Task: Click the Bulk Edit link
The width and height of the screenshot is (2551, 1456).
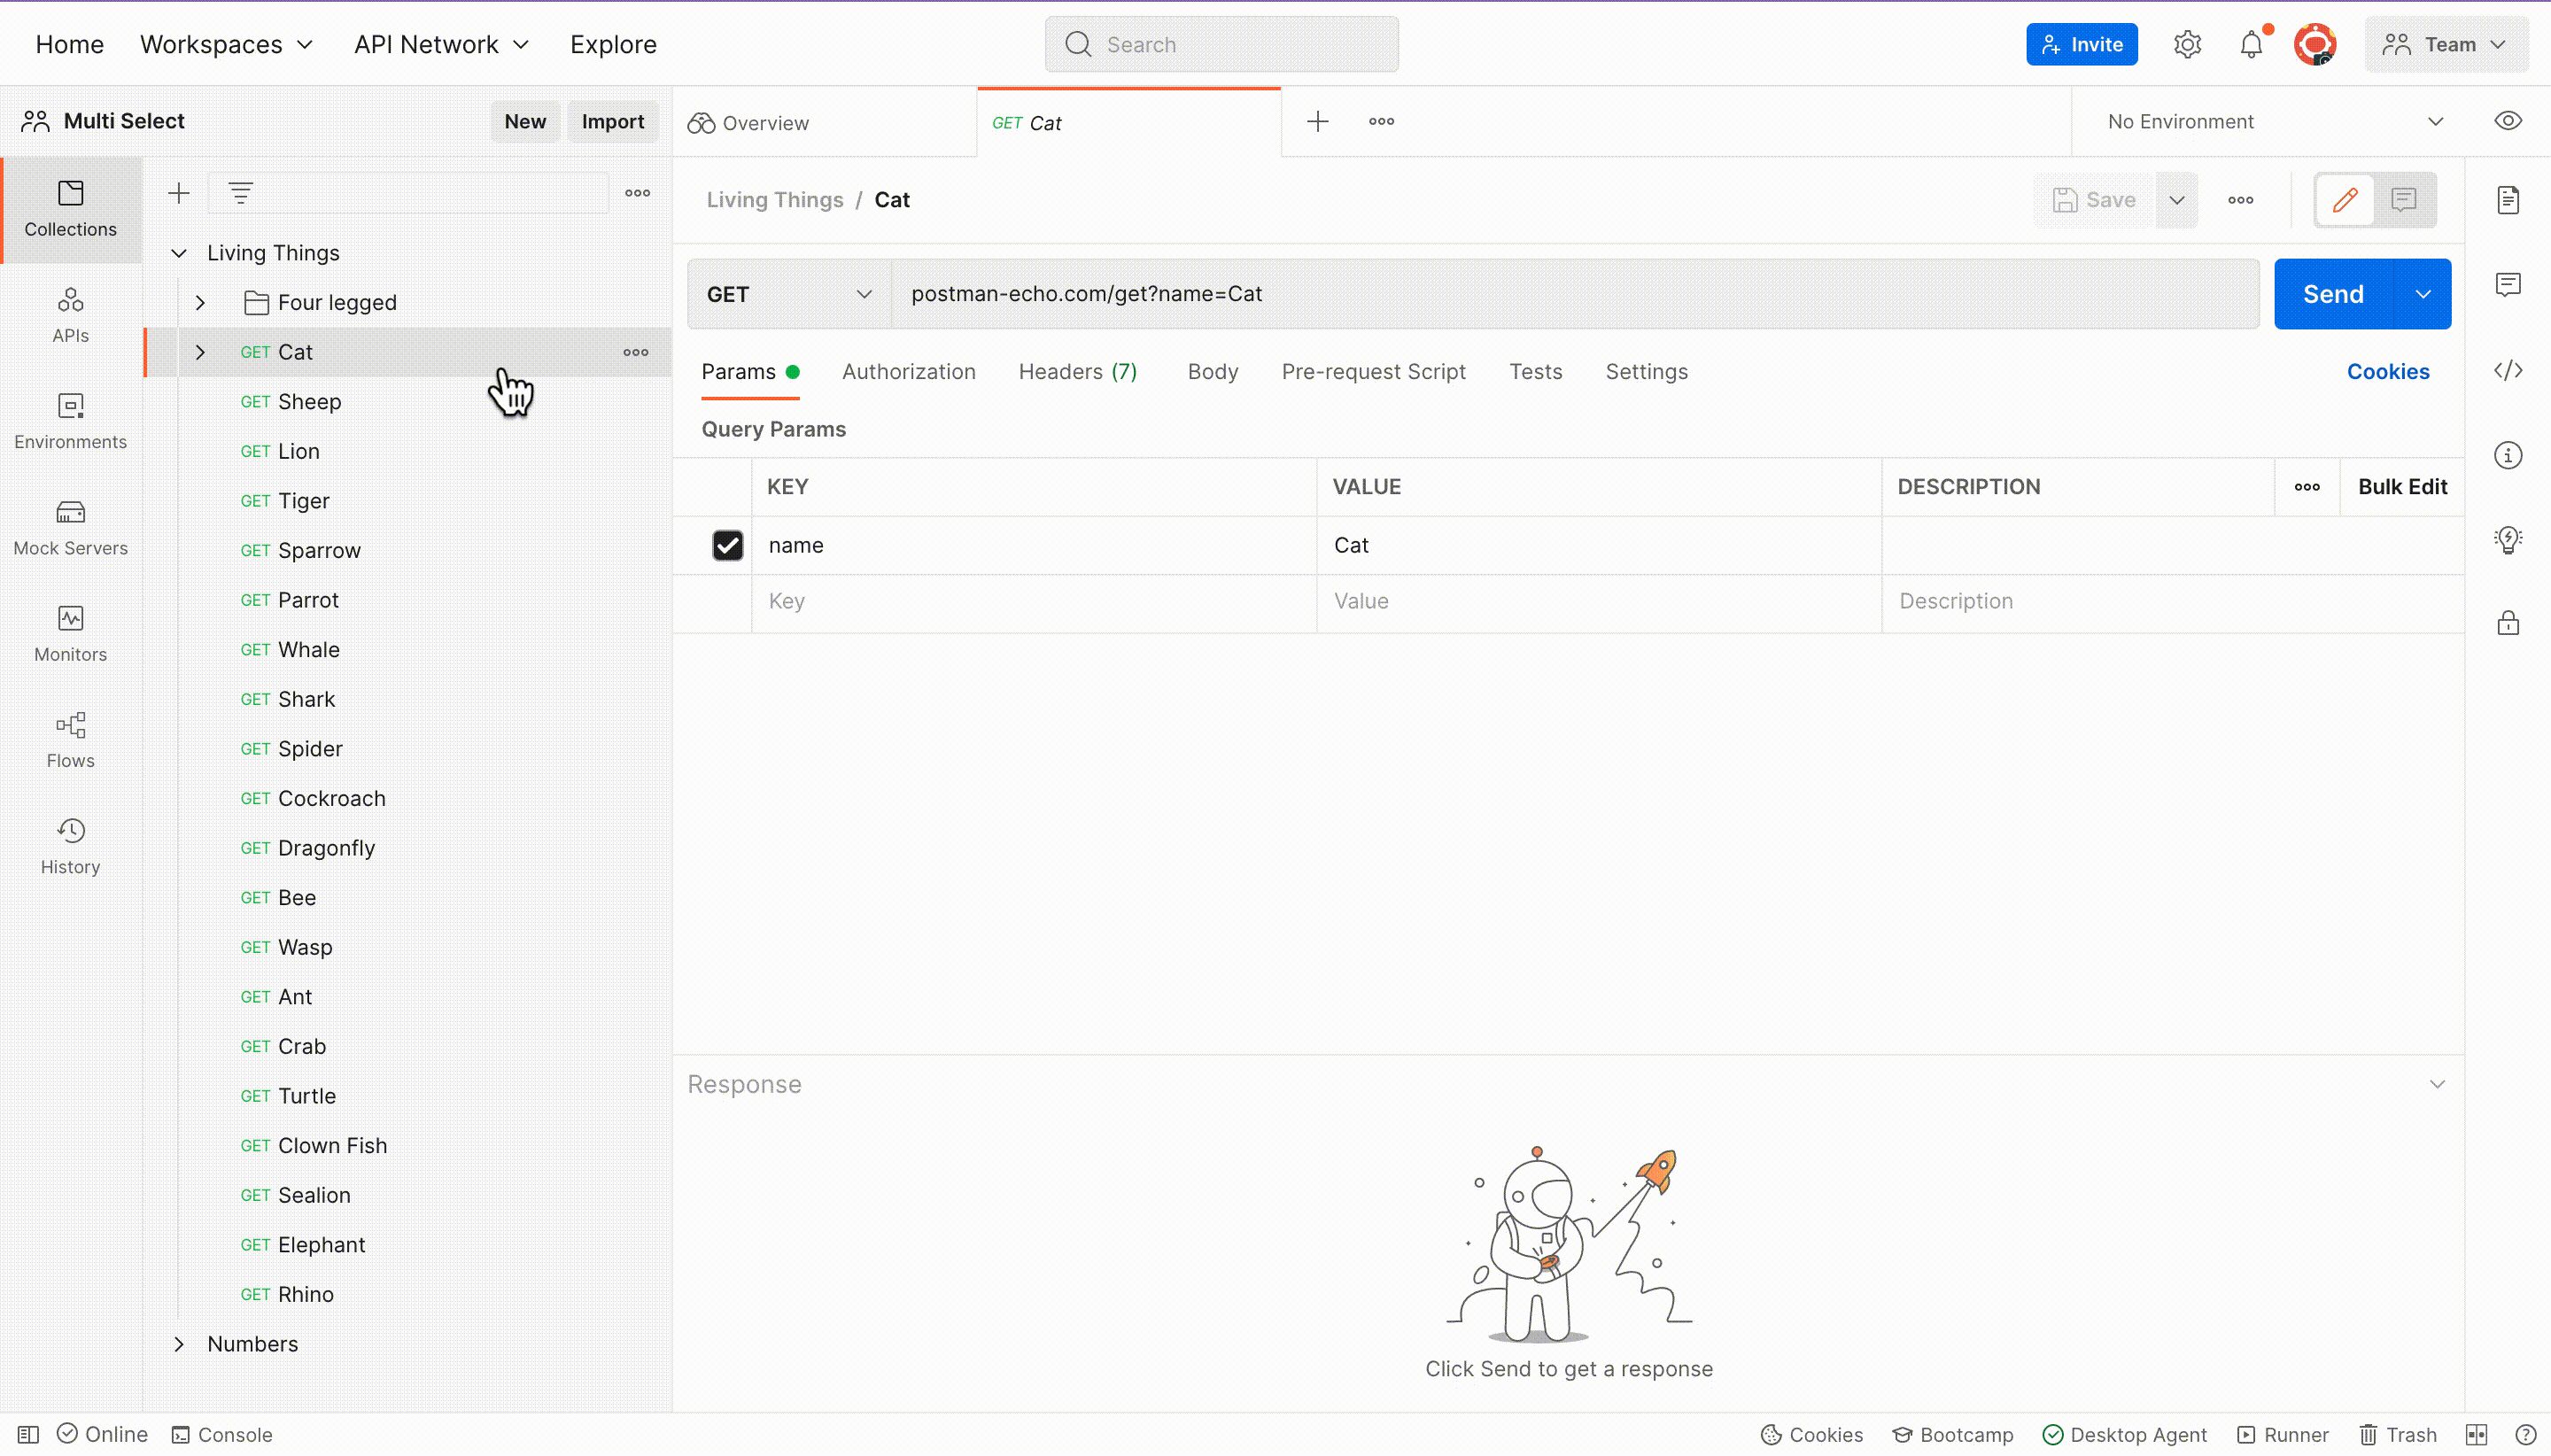Action: (2401, 487)
